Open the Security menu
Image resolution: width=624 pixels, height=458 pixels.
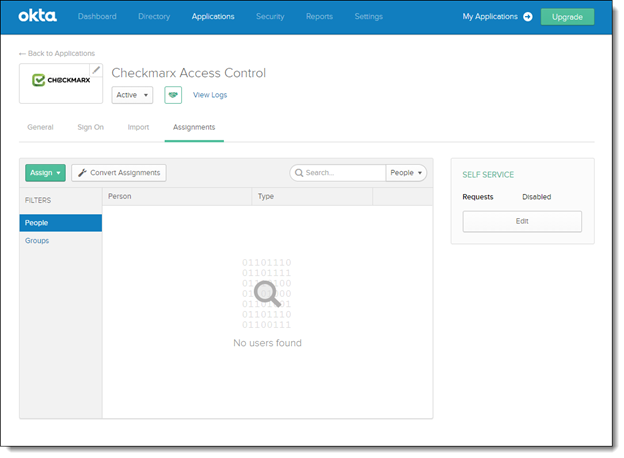pyautogui.click(x=270, y=16)
